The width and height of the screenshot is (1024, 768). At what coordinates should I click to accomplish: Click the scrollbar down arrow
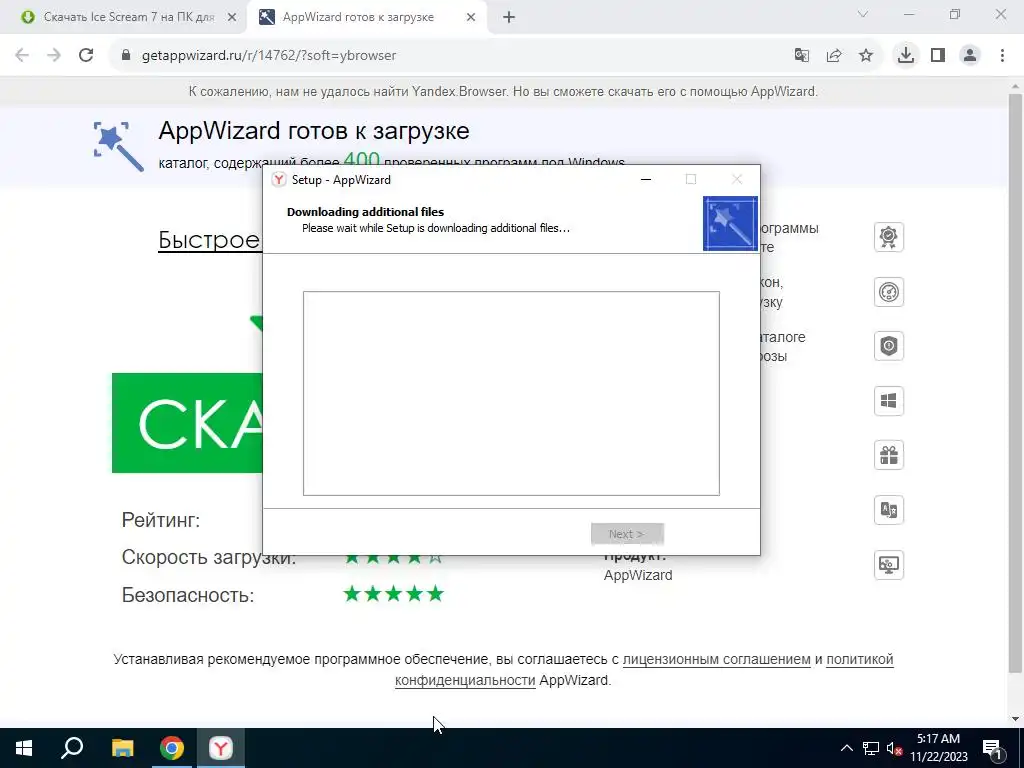point(1015,720)
